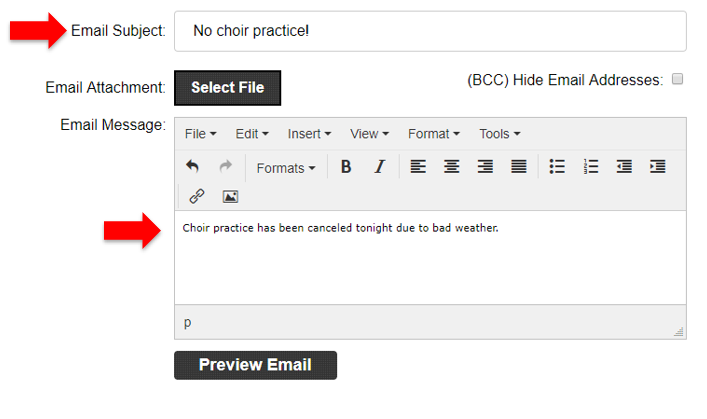Toggle bold text formatting
The image size is (707, 419).
(346, 167)
